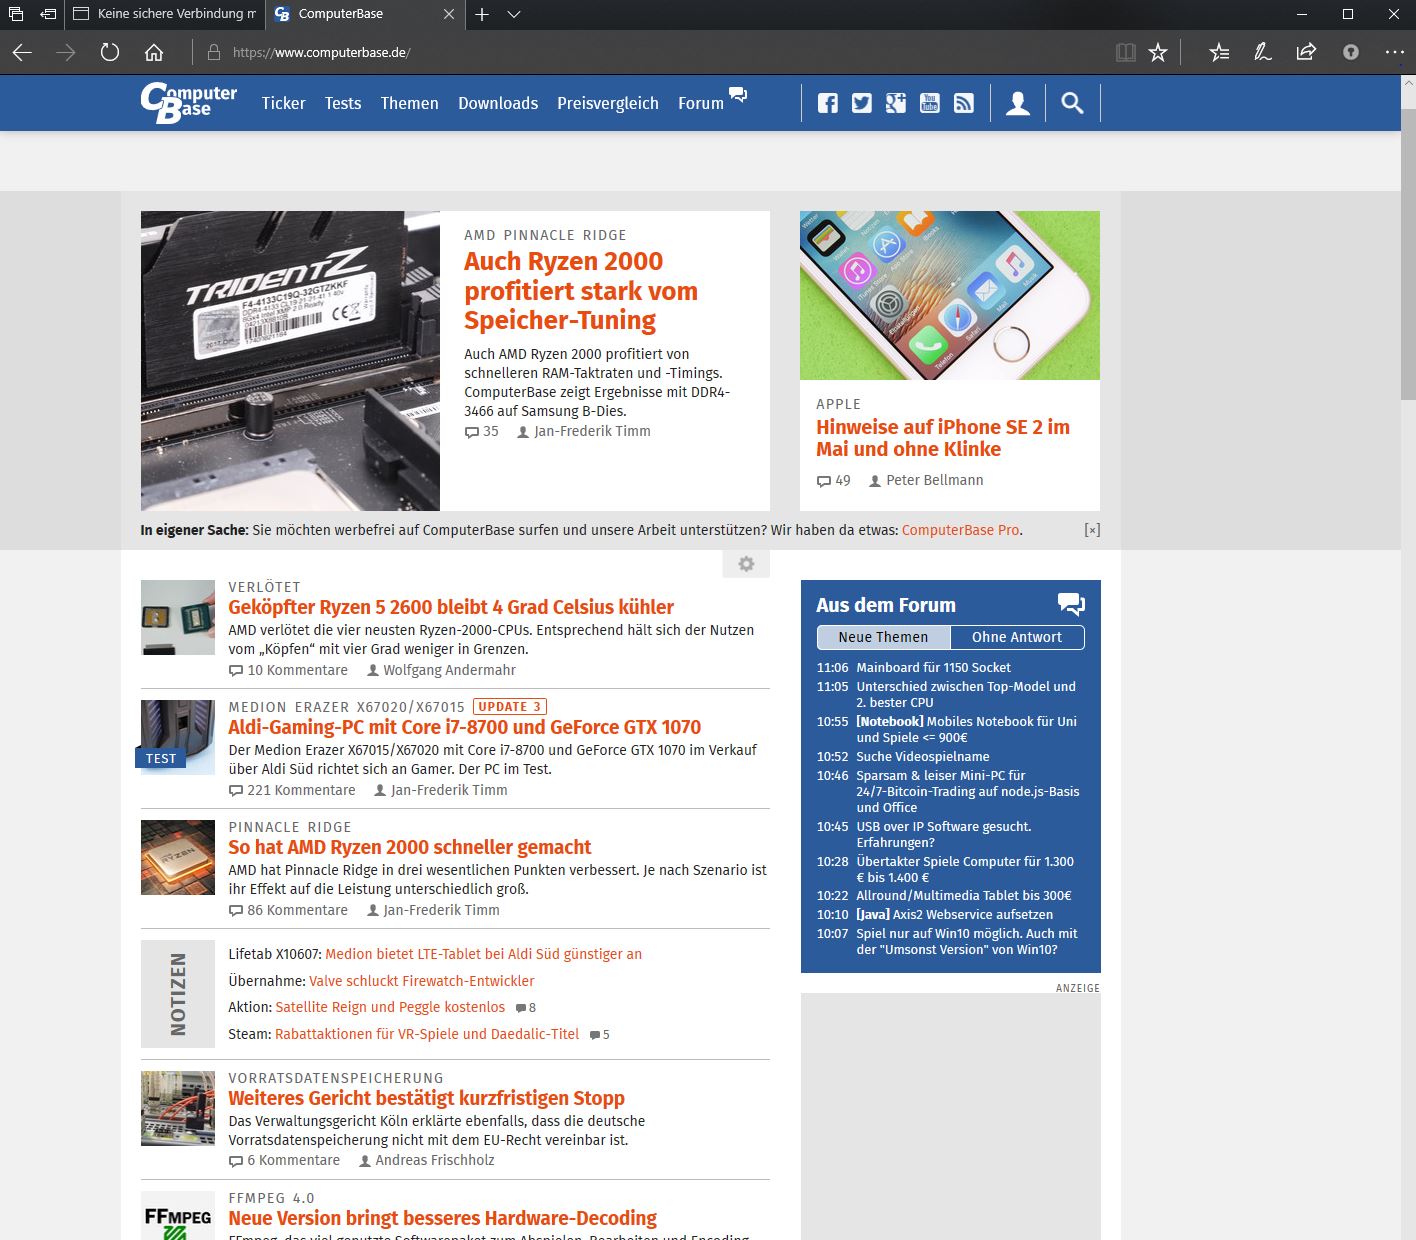Image resolution: width=1416 pixels, height=1240 pixels.
Task: Set these tabs aside icon
Action: click(48, 14)
